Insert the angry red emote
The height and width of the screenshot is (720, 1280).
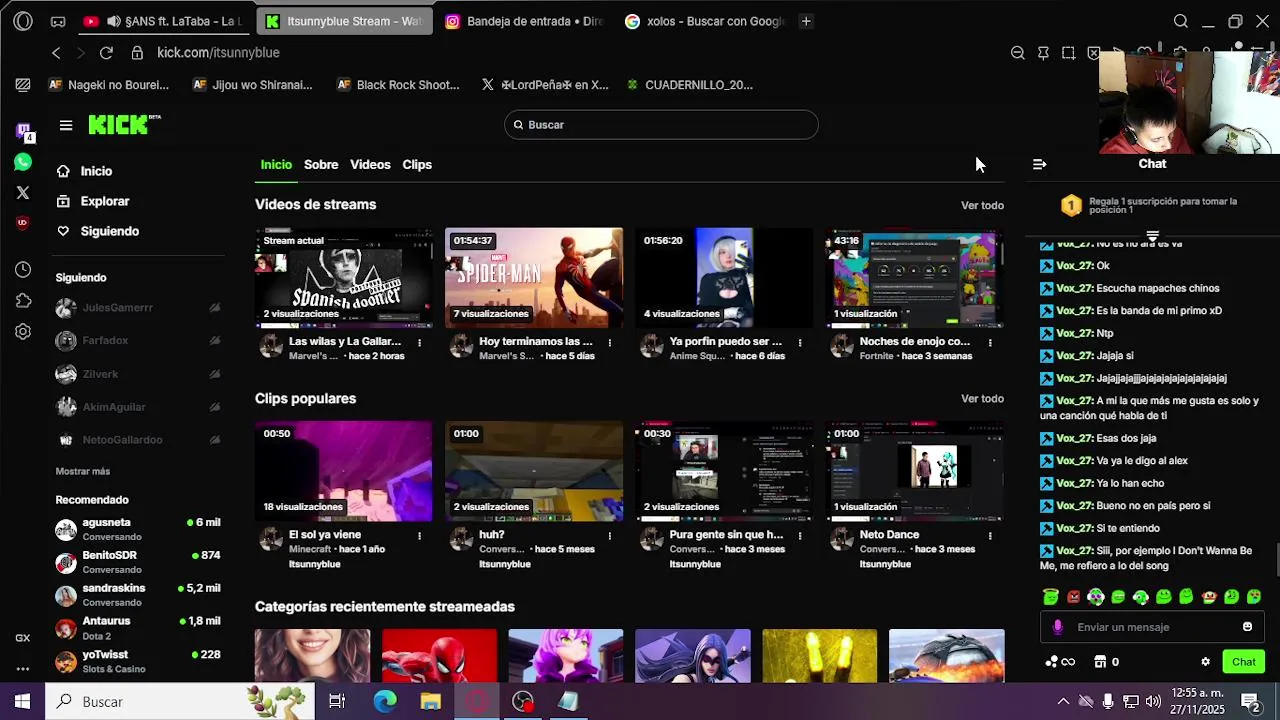[1073, 597]
